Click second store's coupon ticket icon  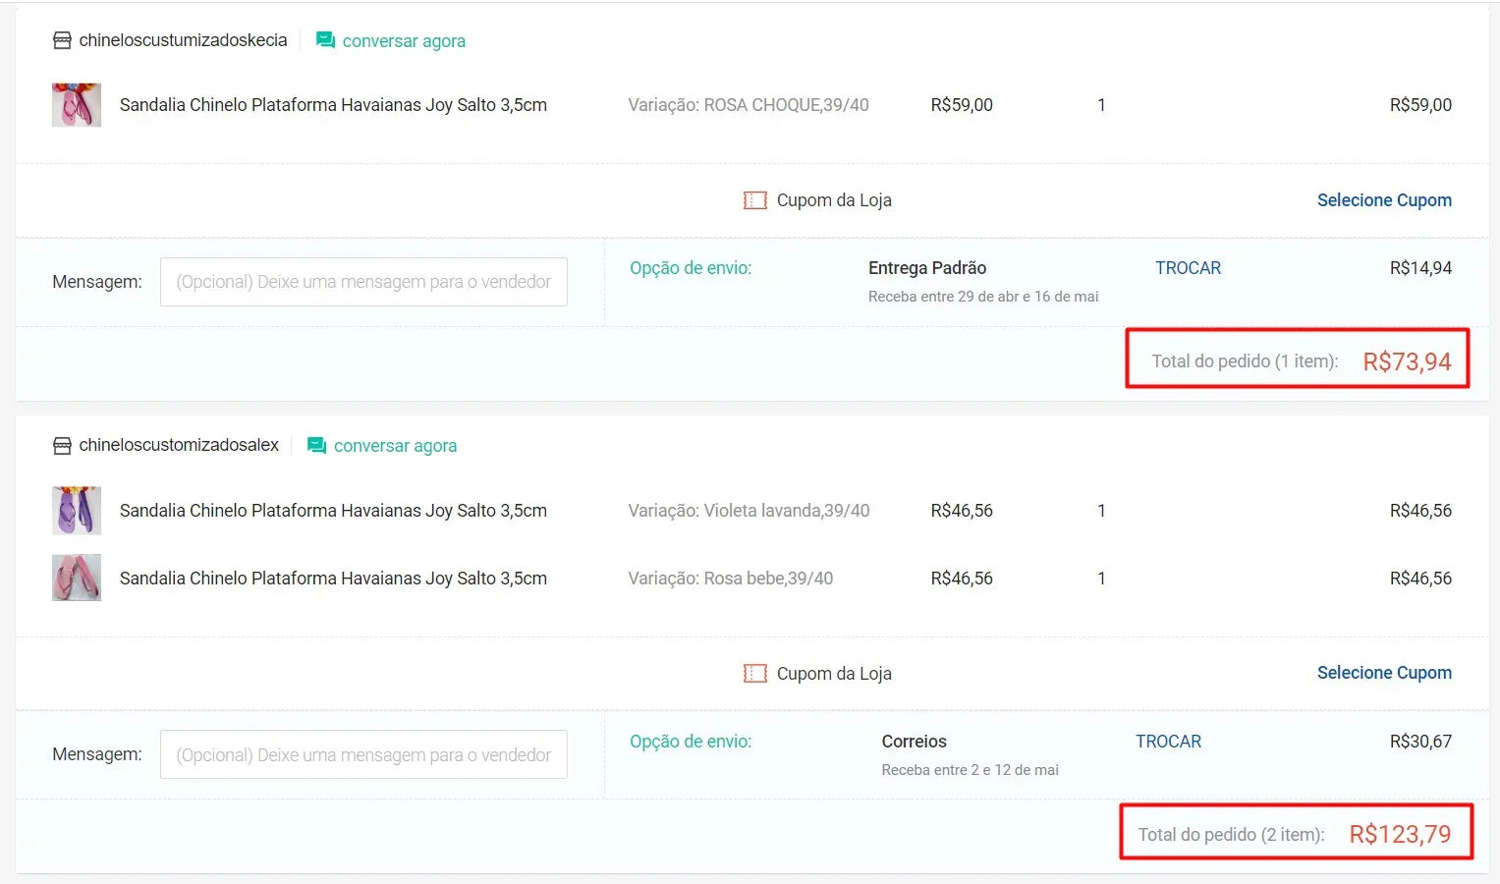click(755, 673)
